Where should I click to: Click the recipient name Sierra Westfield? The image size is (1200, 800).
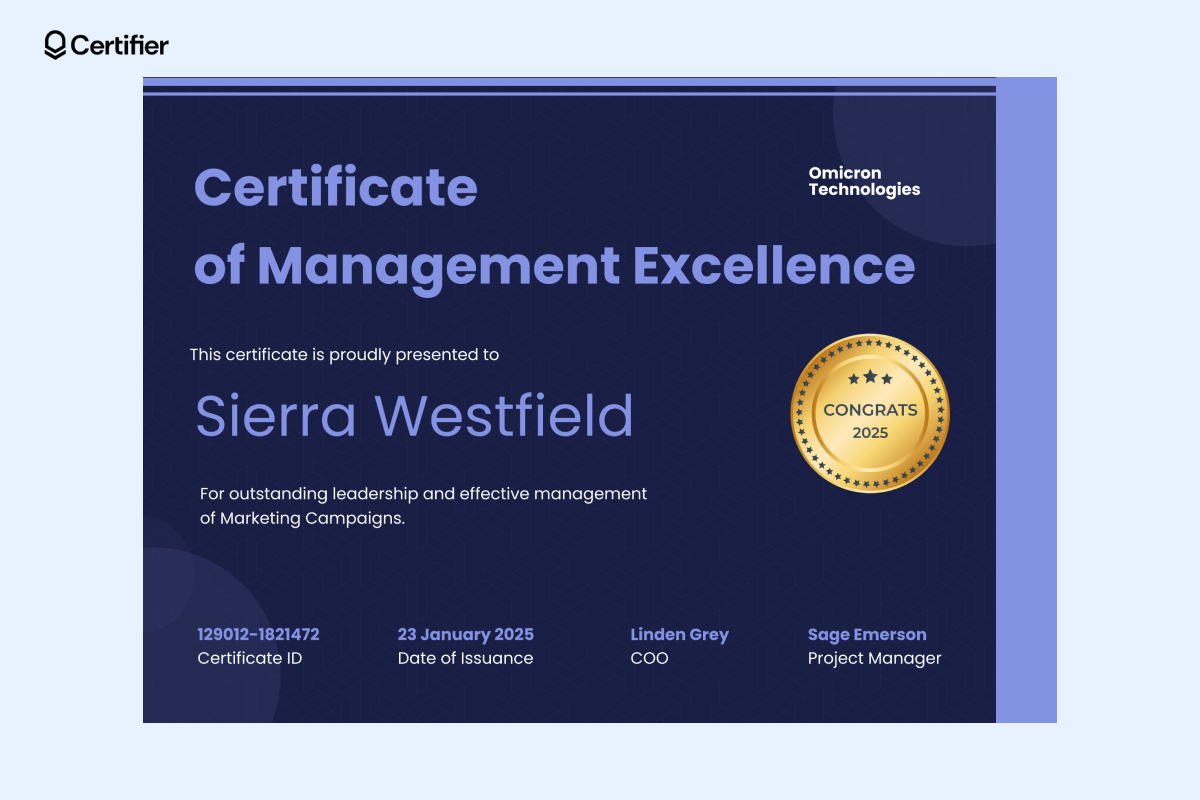pos(414,415)
